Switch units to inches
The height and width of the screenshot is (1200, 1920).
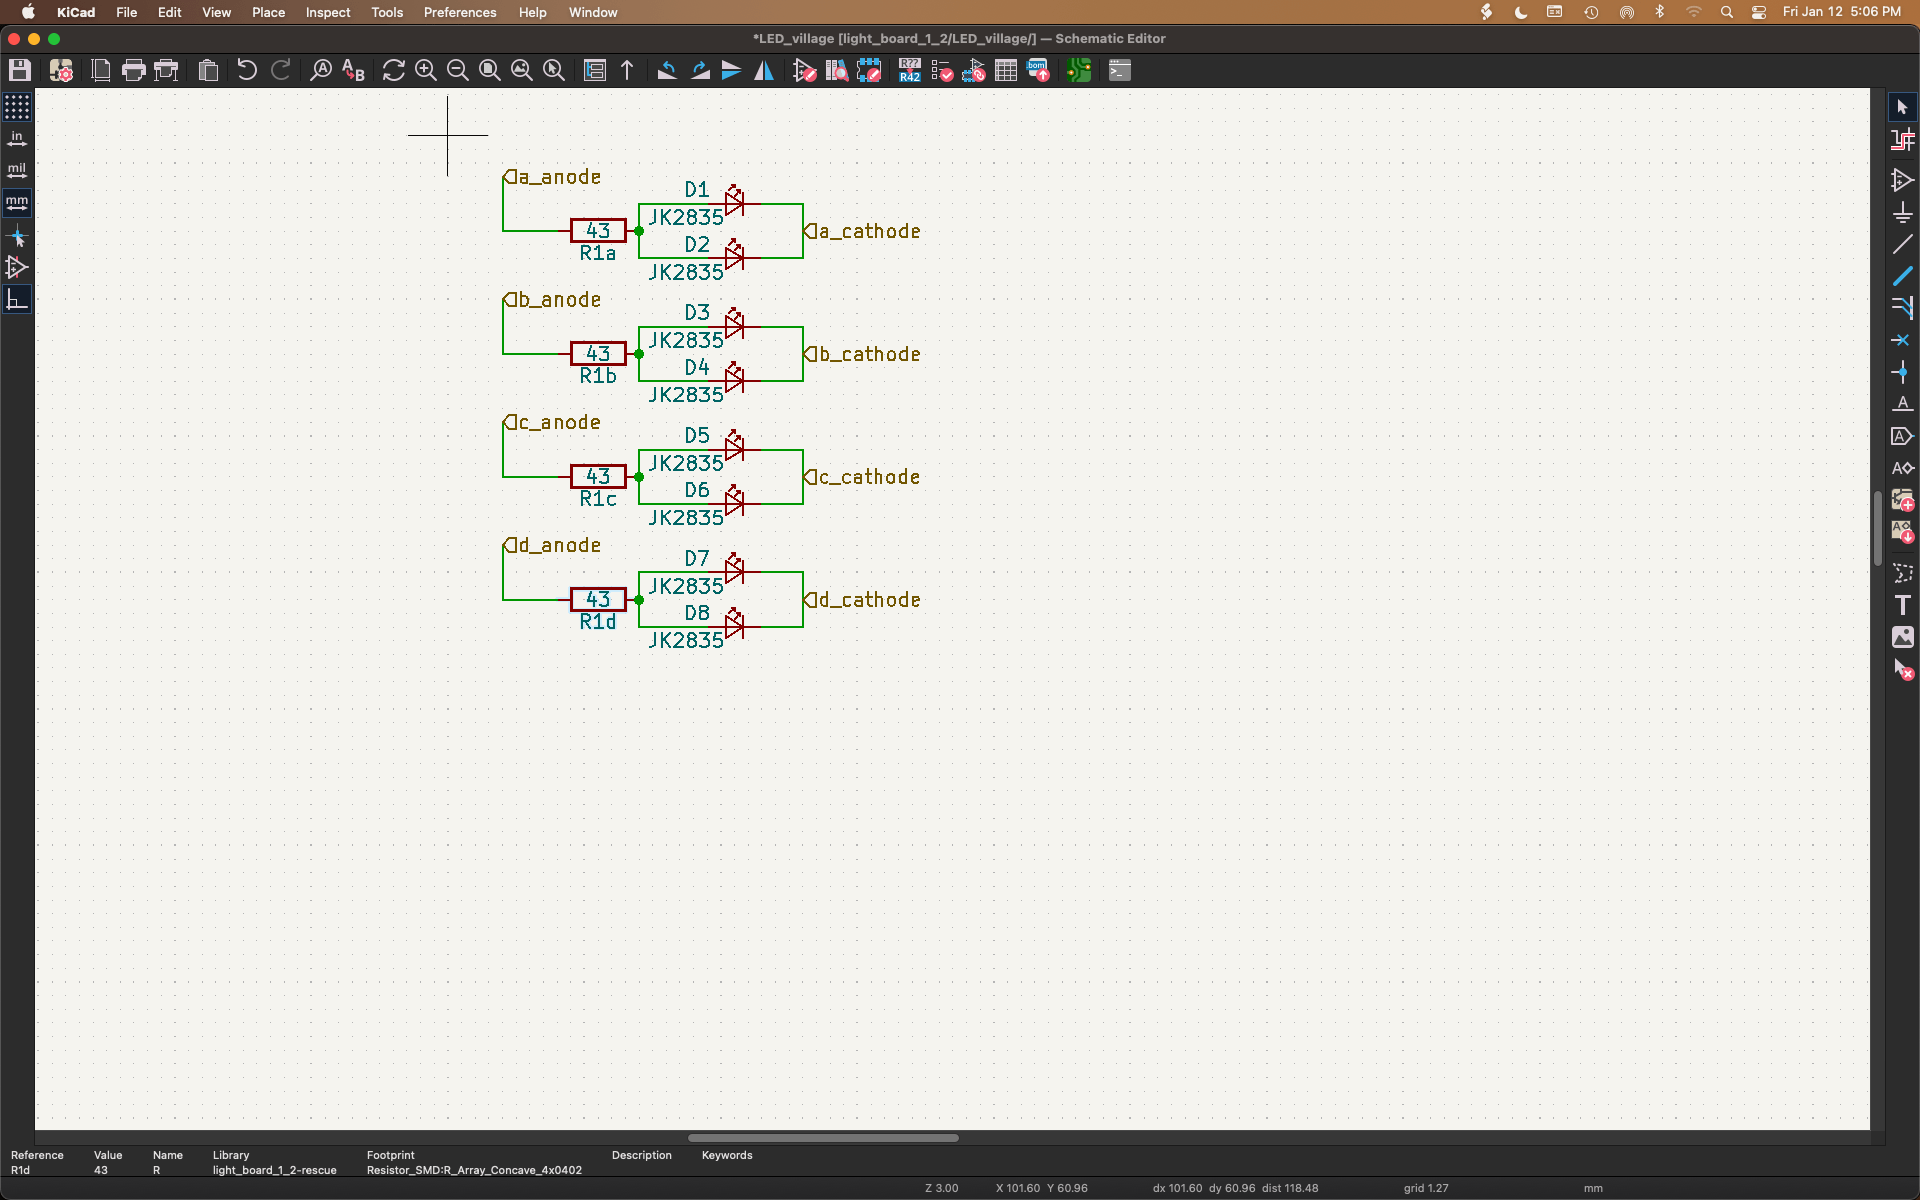tap(17, 139)
